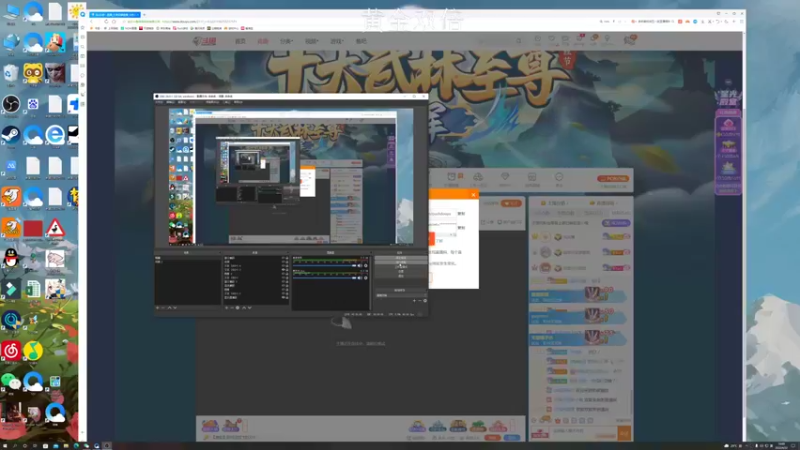
Task: Adjust the second OBS mixer volume slider
Action: click(324, 278)
